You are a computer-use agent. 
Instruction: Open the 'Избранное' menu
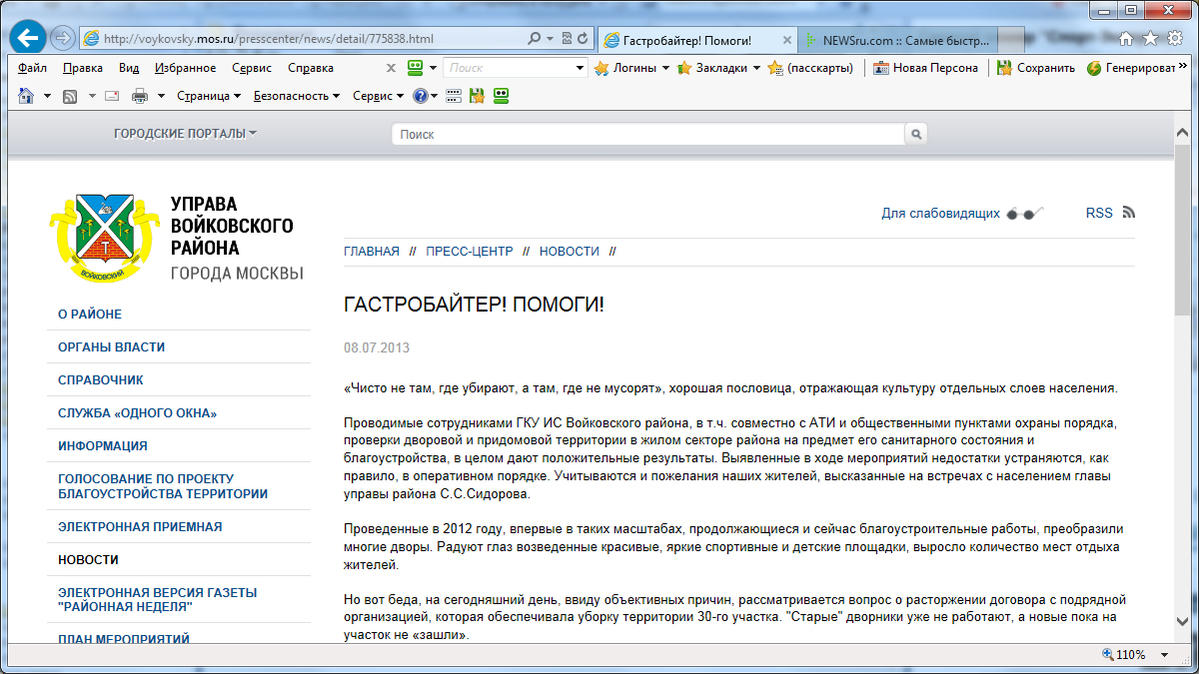tap(185, 68)
